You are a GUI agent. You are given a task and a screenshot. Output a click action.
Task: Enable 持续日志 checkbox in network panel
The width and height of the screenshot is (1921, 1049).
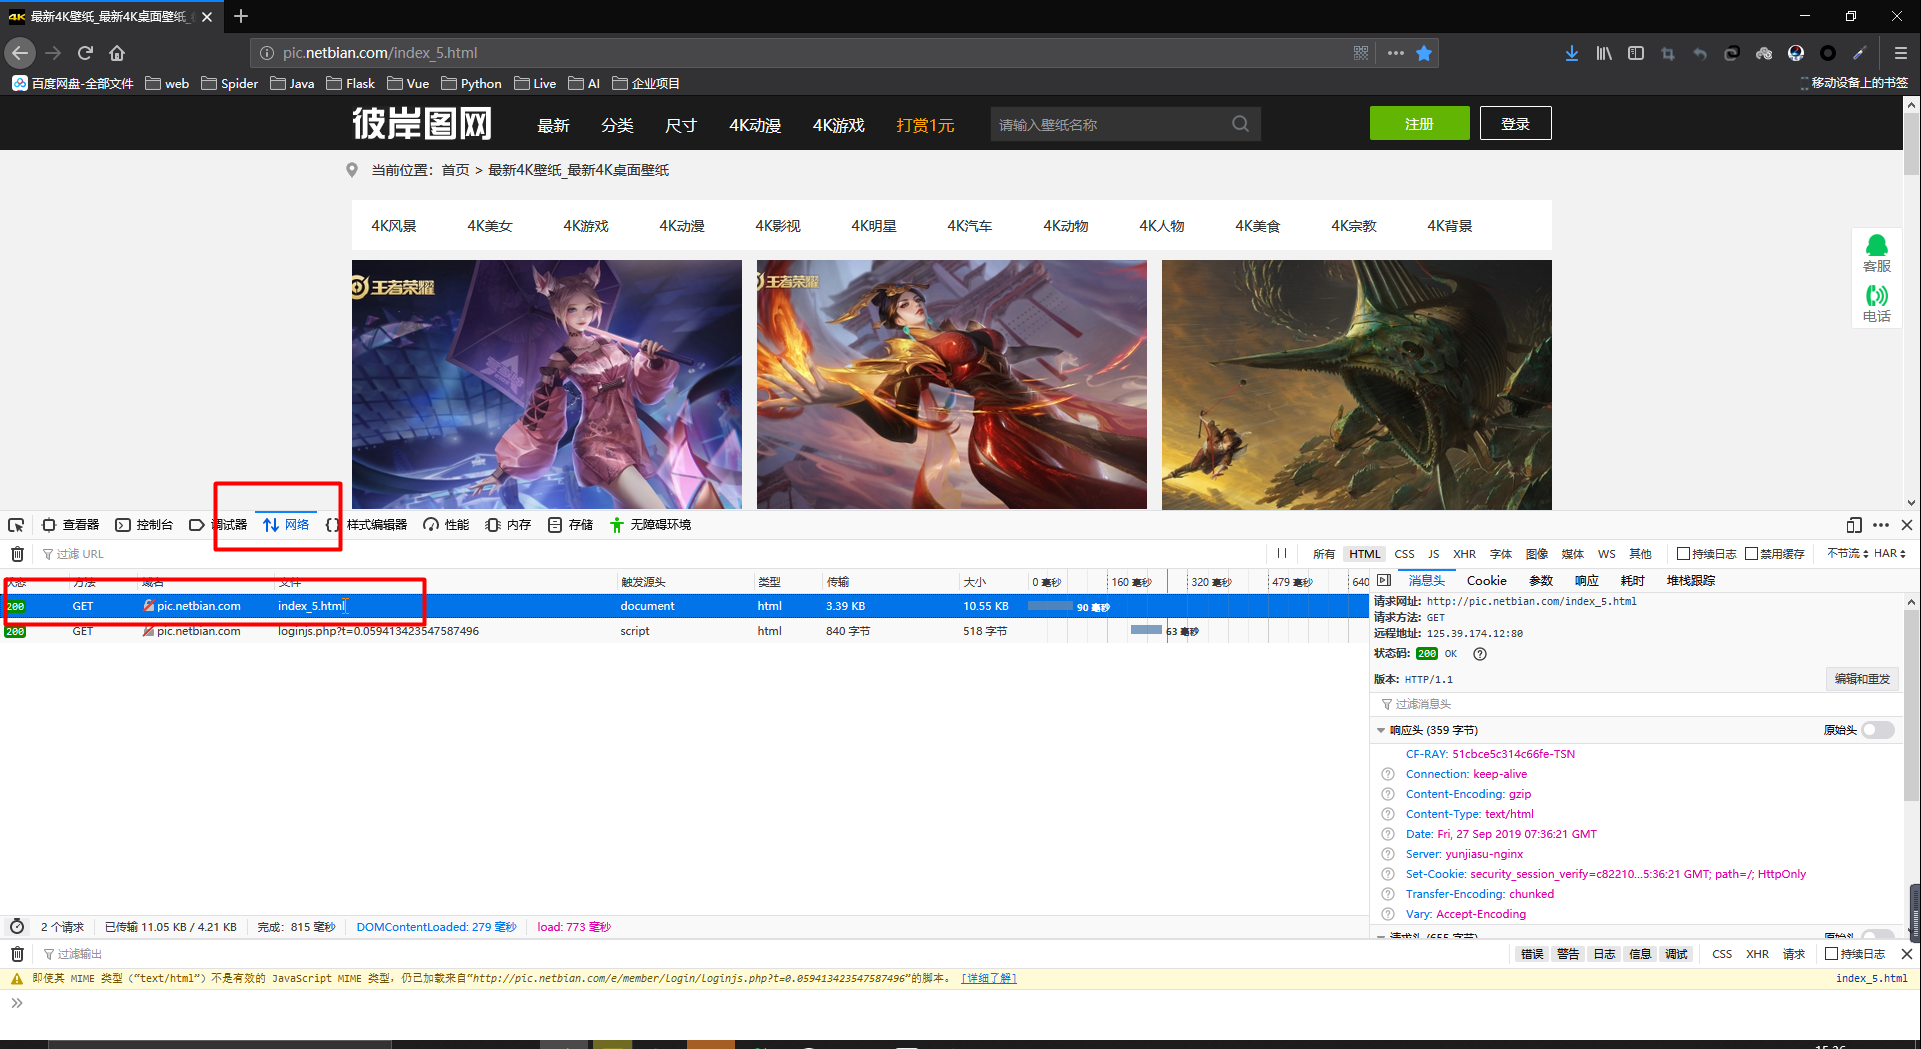click(x=1683, y=554)
